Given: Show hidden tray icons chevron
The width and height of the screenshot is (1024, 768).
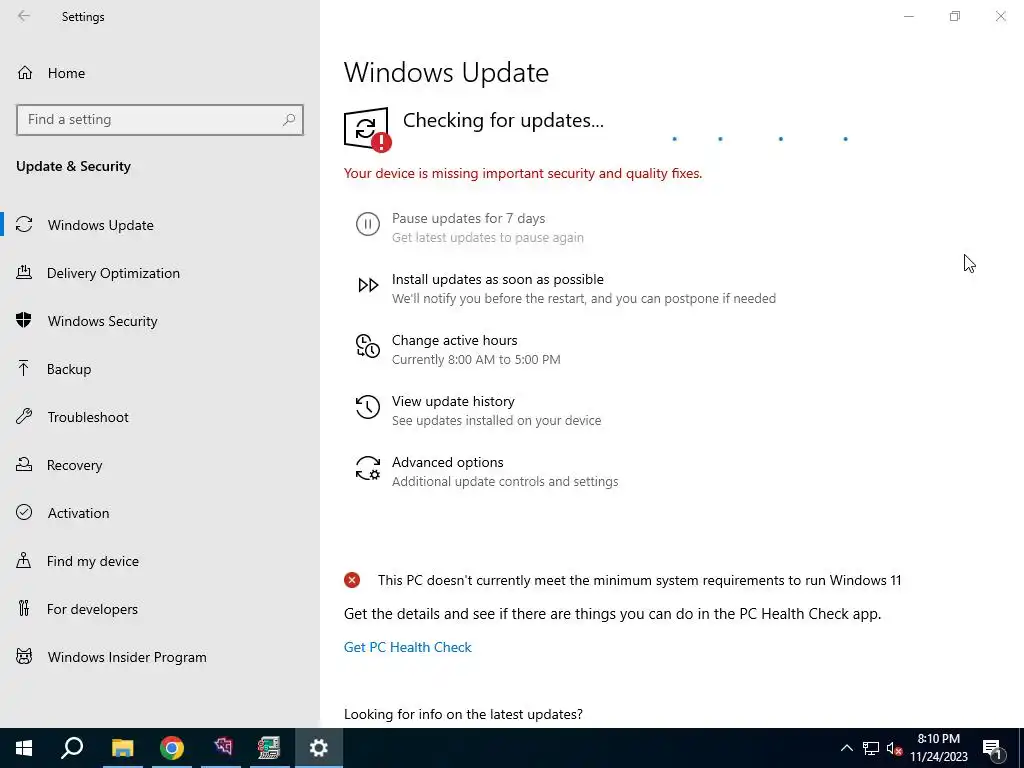Looking at the screenshot, I should [846, 748].
